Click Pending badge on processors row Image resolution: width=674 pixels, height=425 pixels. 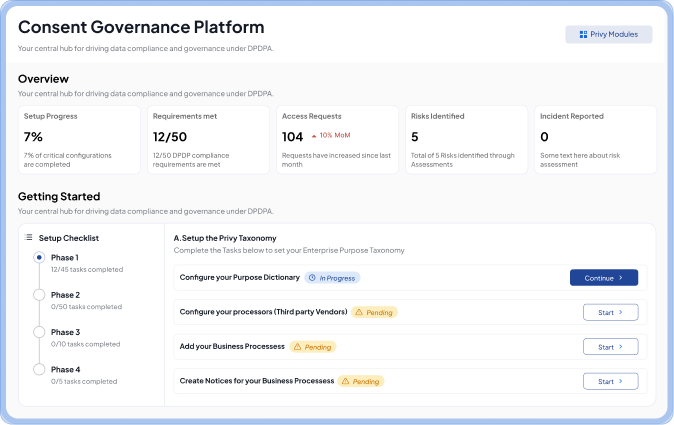374,312
